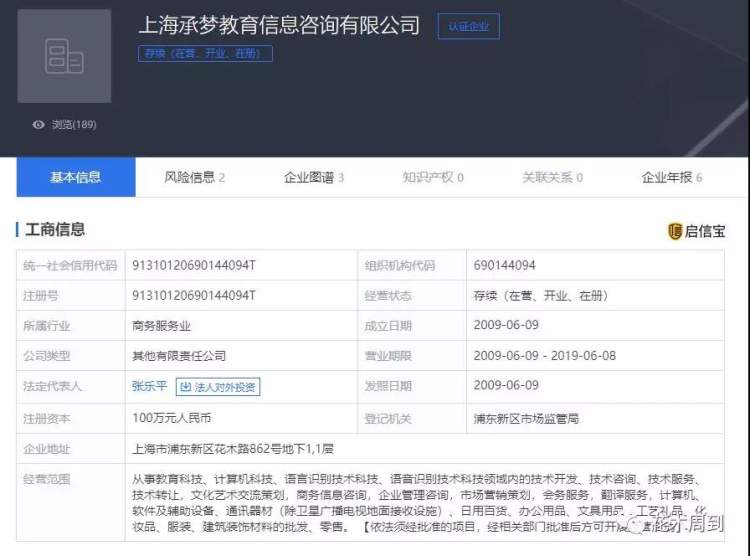750x556 pixels.
Task: Switch to the 关联关系 tab
Action: (552, 177)
